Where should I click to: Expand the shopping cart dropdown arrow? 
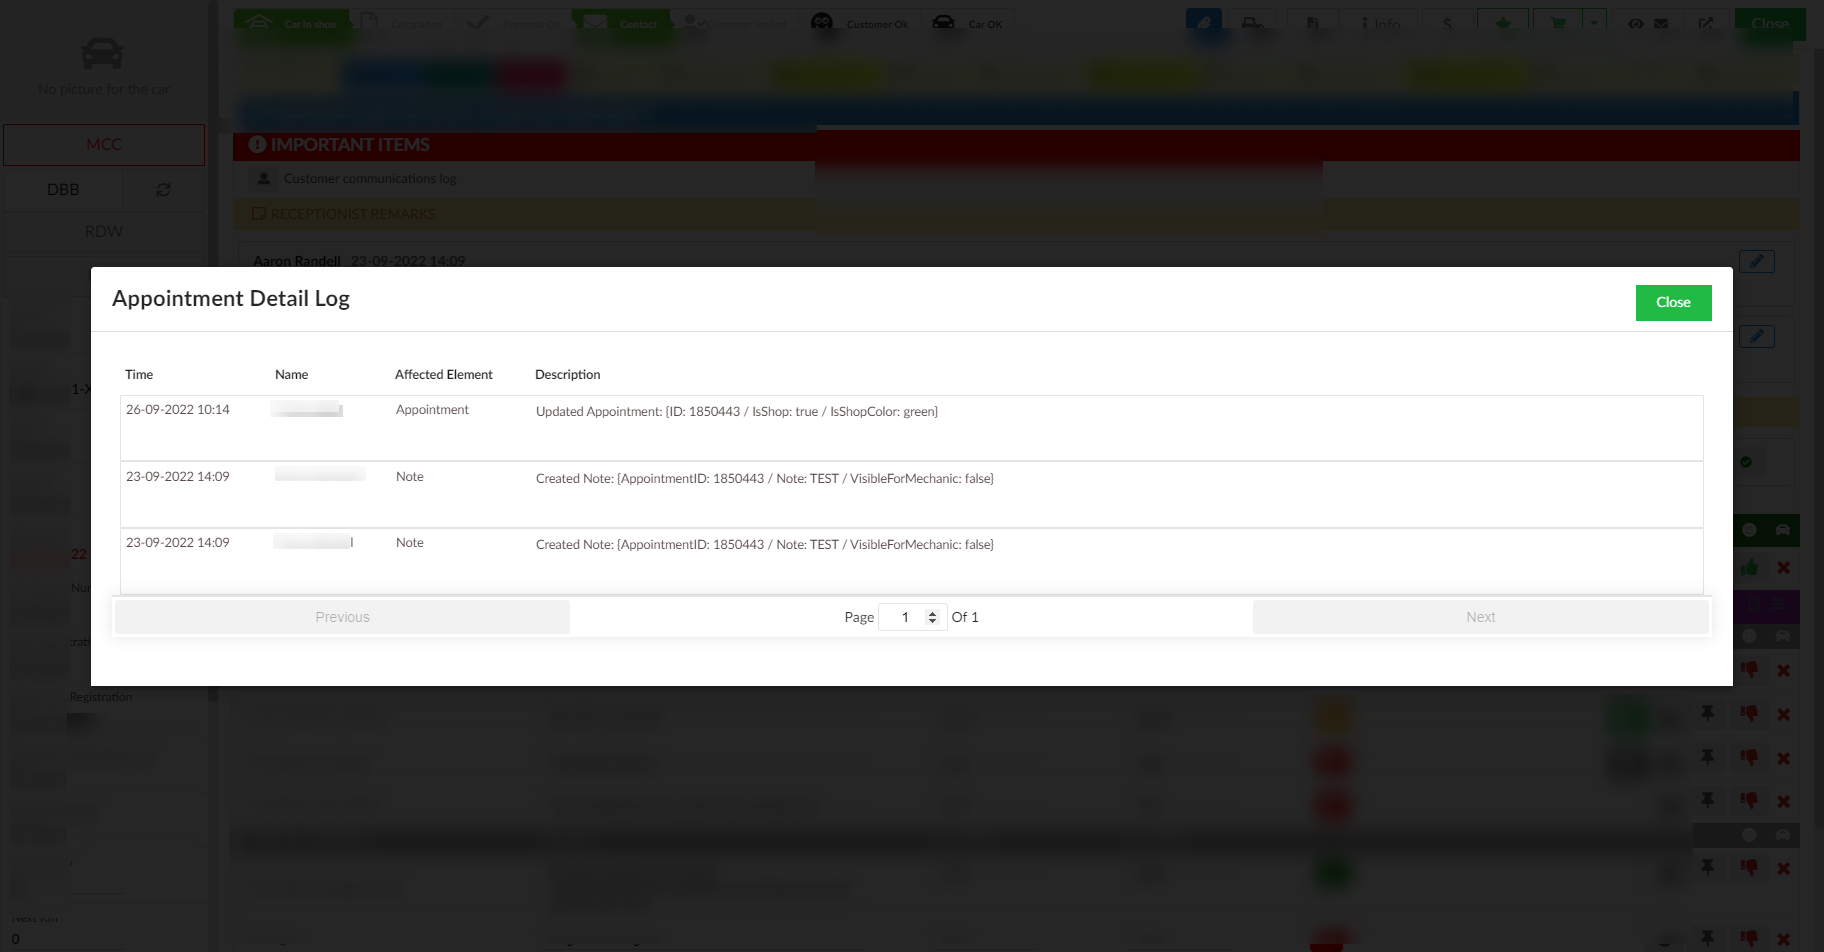coord(1594,23)
